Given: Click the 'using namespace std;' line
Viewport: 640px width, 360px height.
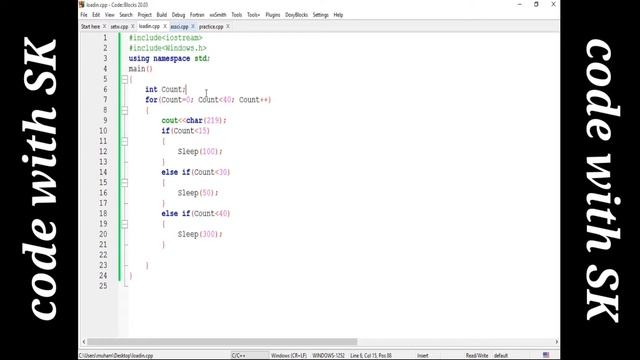Looking at the screenshot, I should click(169, 59).
